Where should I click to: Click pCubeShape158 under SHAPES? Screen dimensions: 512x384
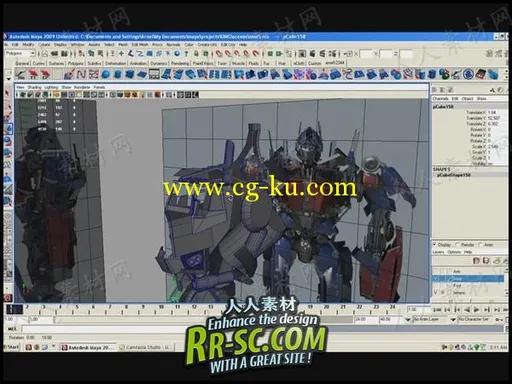tap(453, 175)
